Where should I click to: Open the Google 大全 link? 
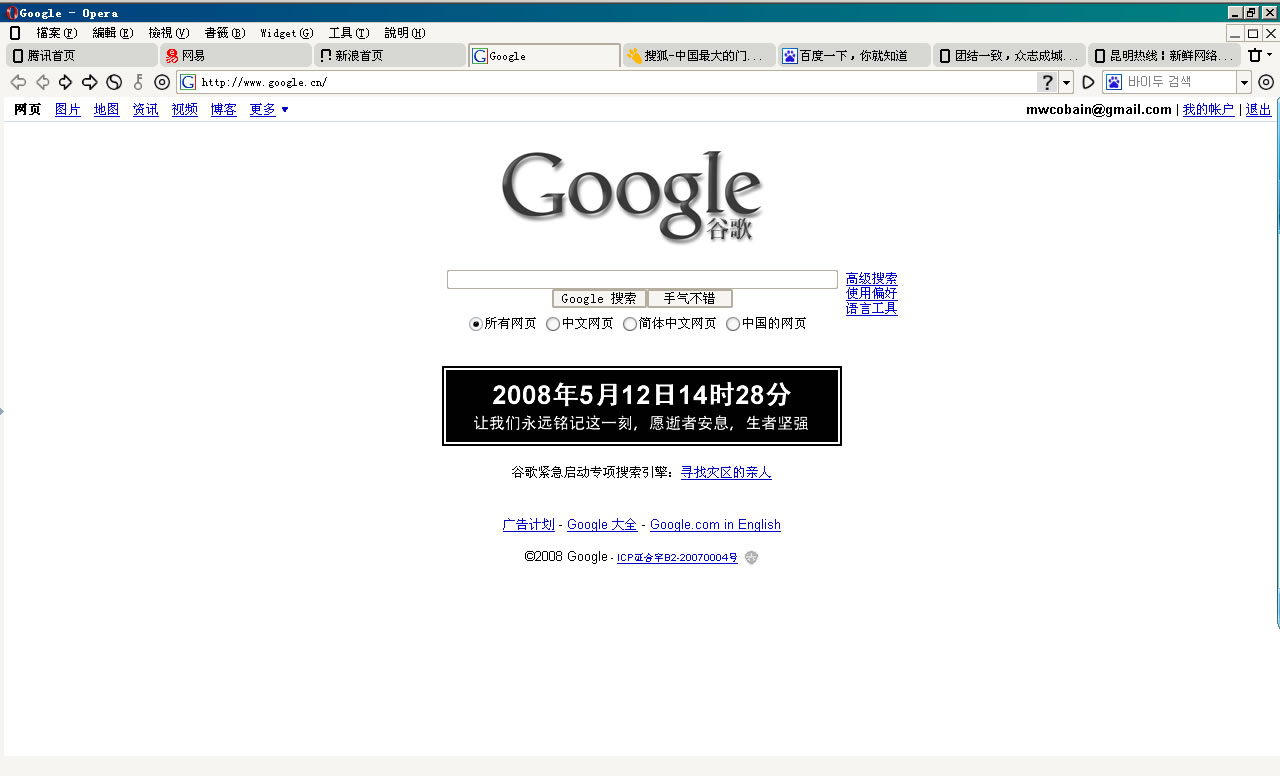602,525
